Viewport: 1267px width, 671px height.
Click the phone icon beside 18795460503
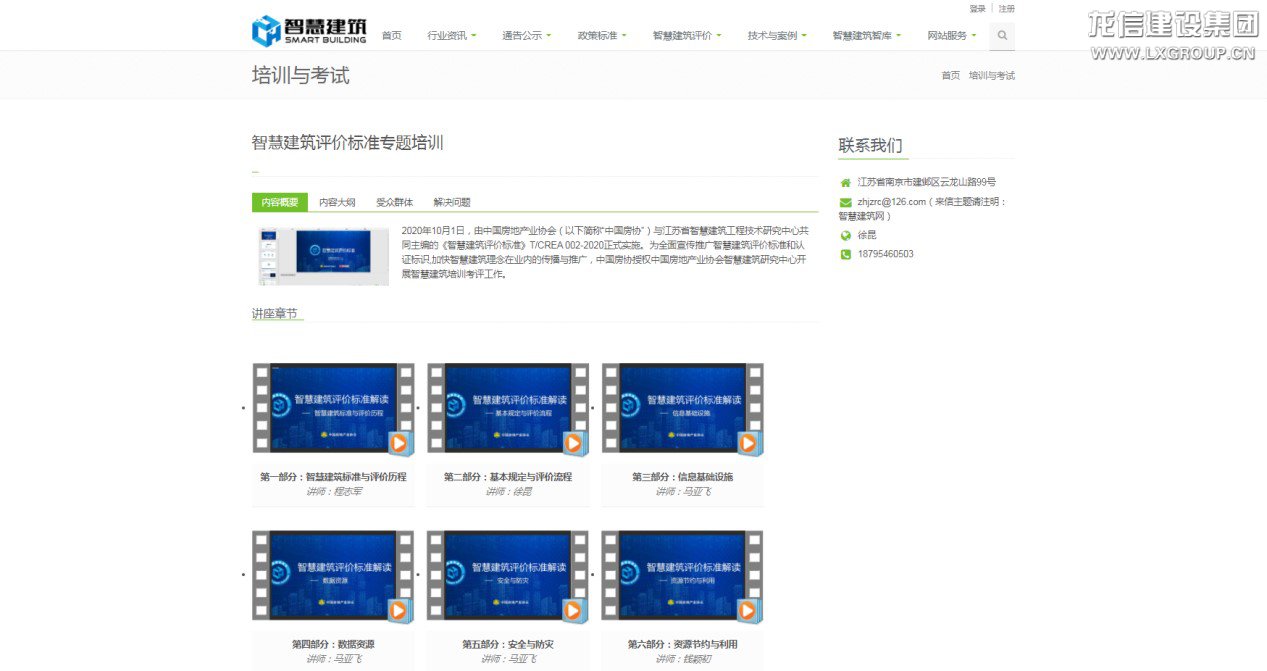(844, 254)
